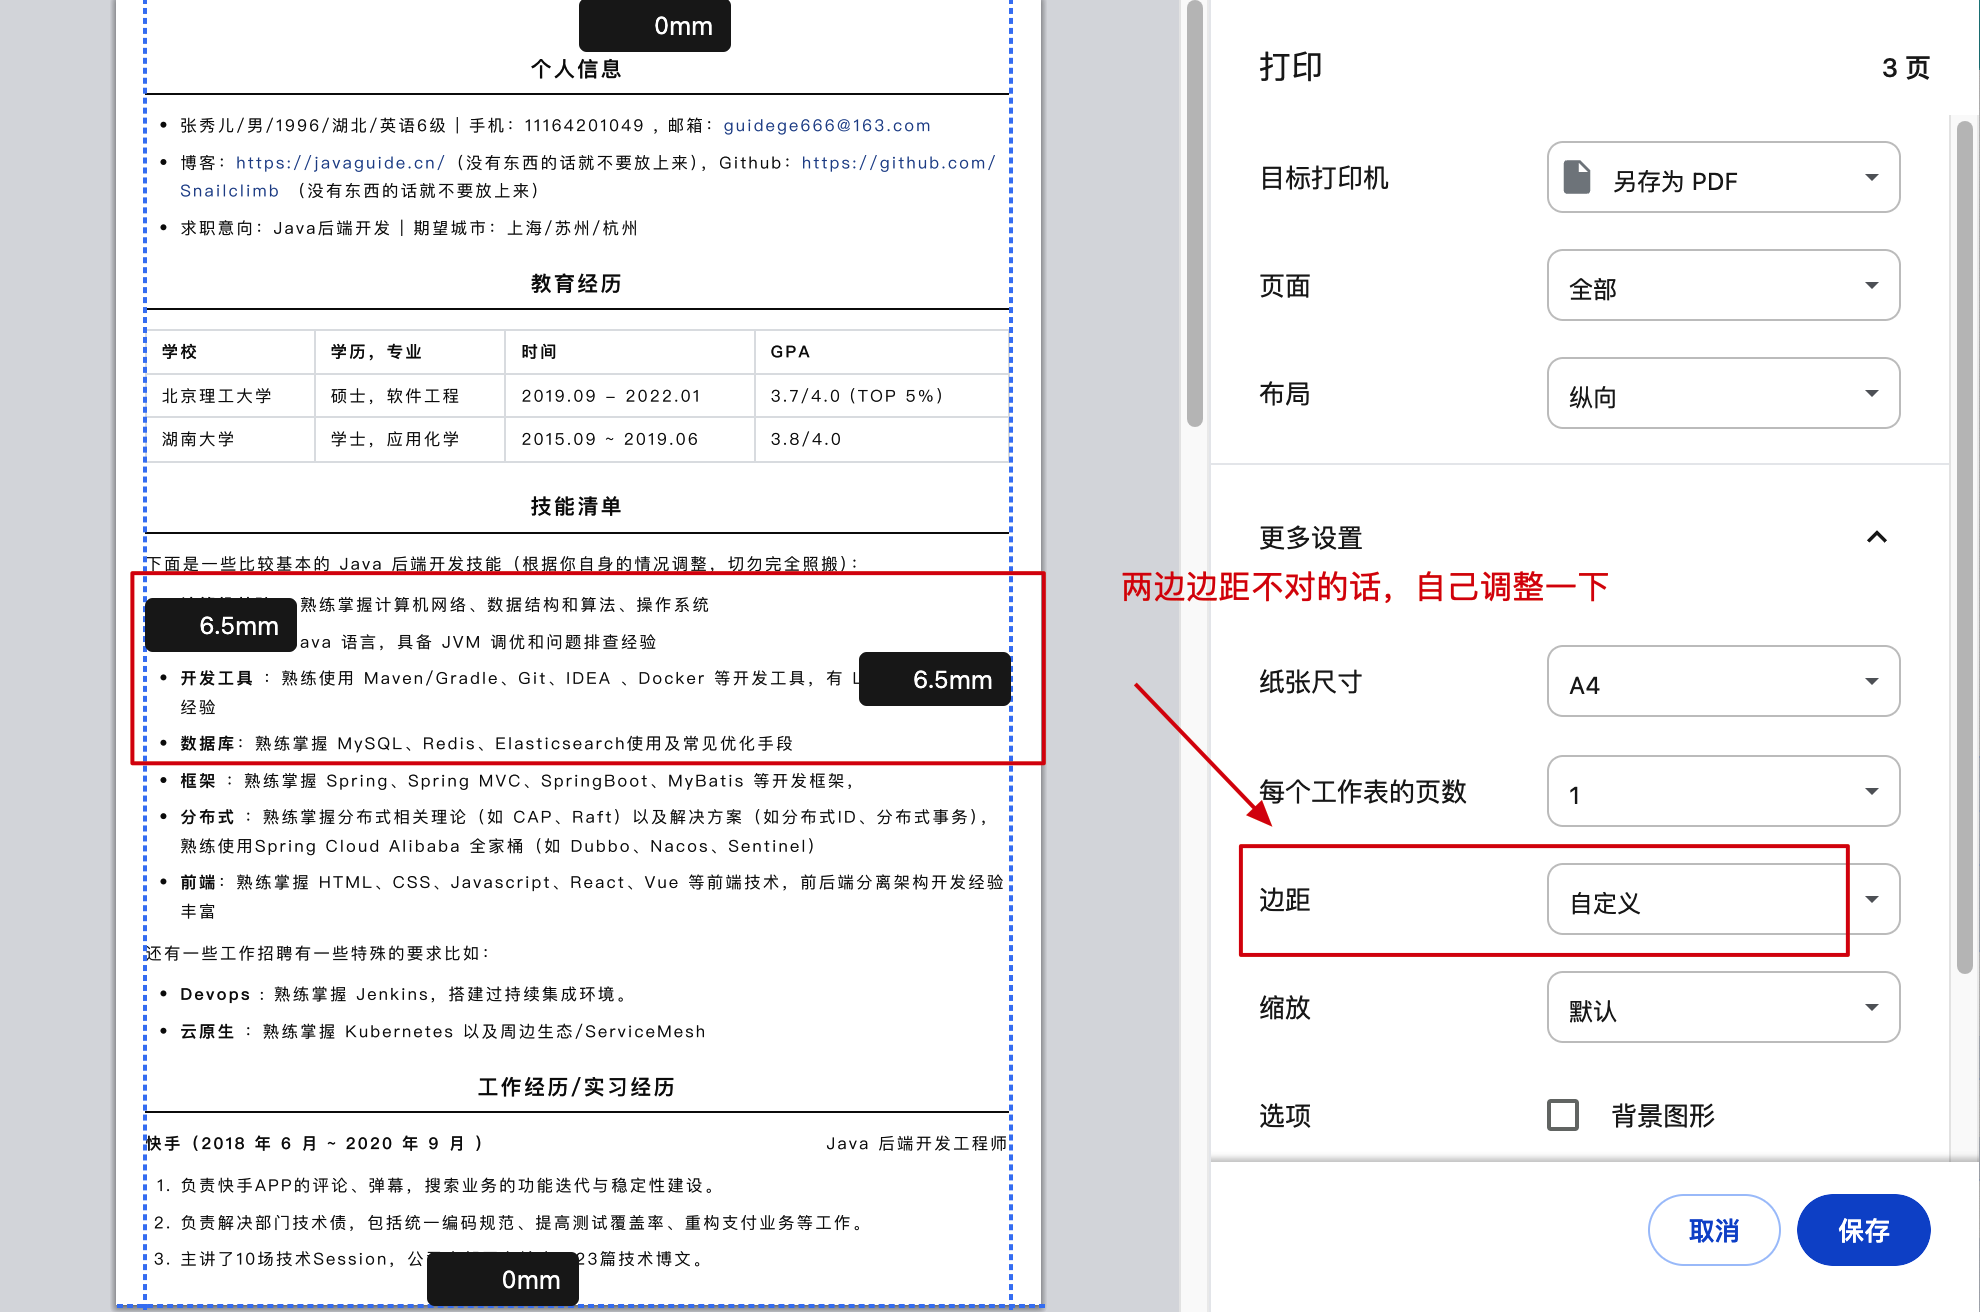Open the 纸张尺寸 A4 dropdown
The width and height of the screenshot is (1980, 1312).
coord(1722,682)
